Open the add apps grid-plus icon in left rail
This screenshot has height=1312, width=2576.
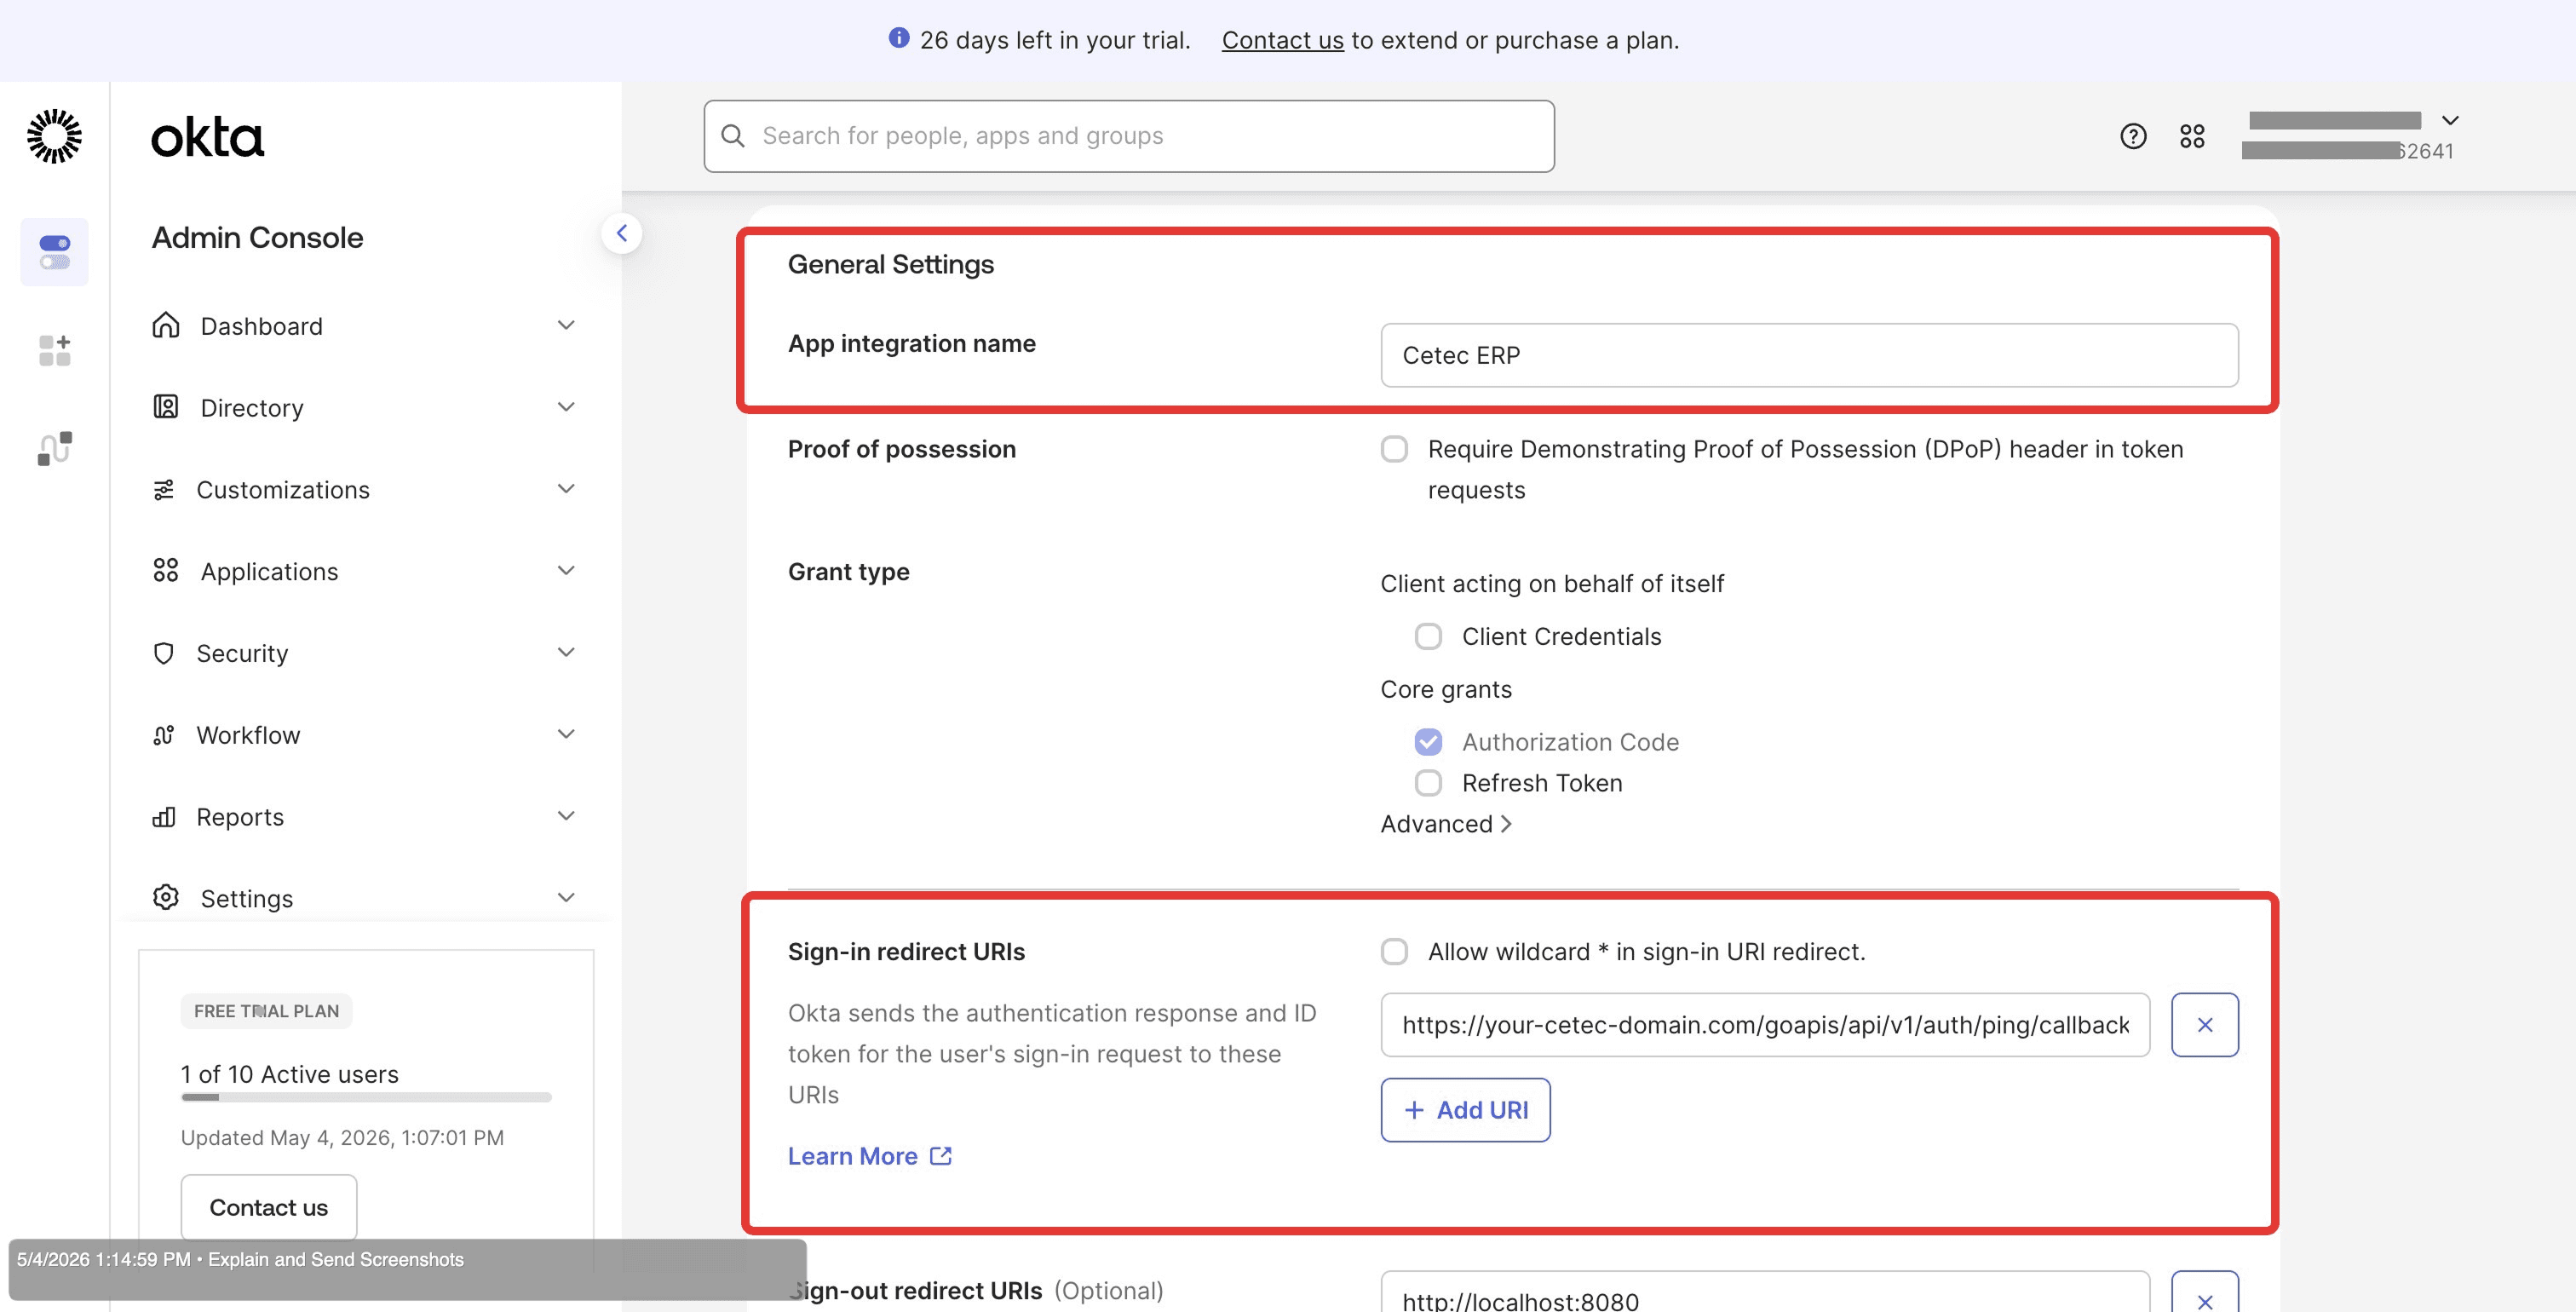pos(54,350)
